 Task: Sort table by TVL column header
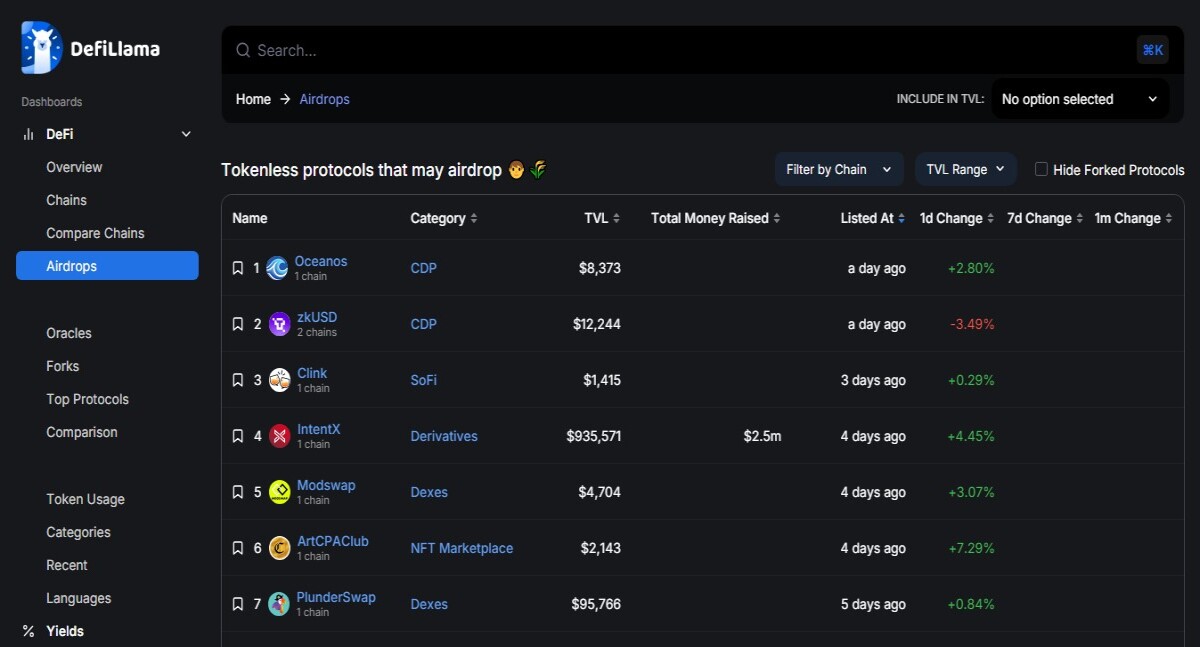click(x=602, y=218)
